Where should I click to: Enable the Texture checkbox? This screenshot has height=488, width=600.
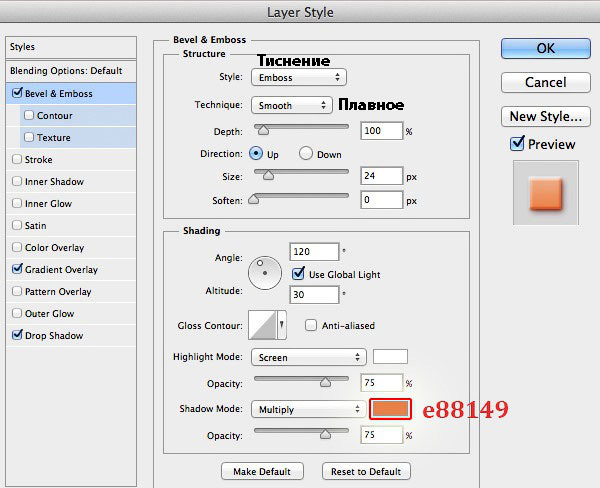(29, 137)
